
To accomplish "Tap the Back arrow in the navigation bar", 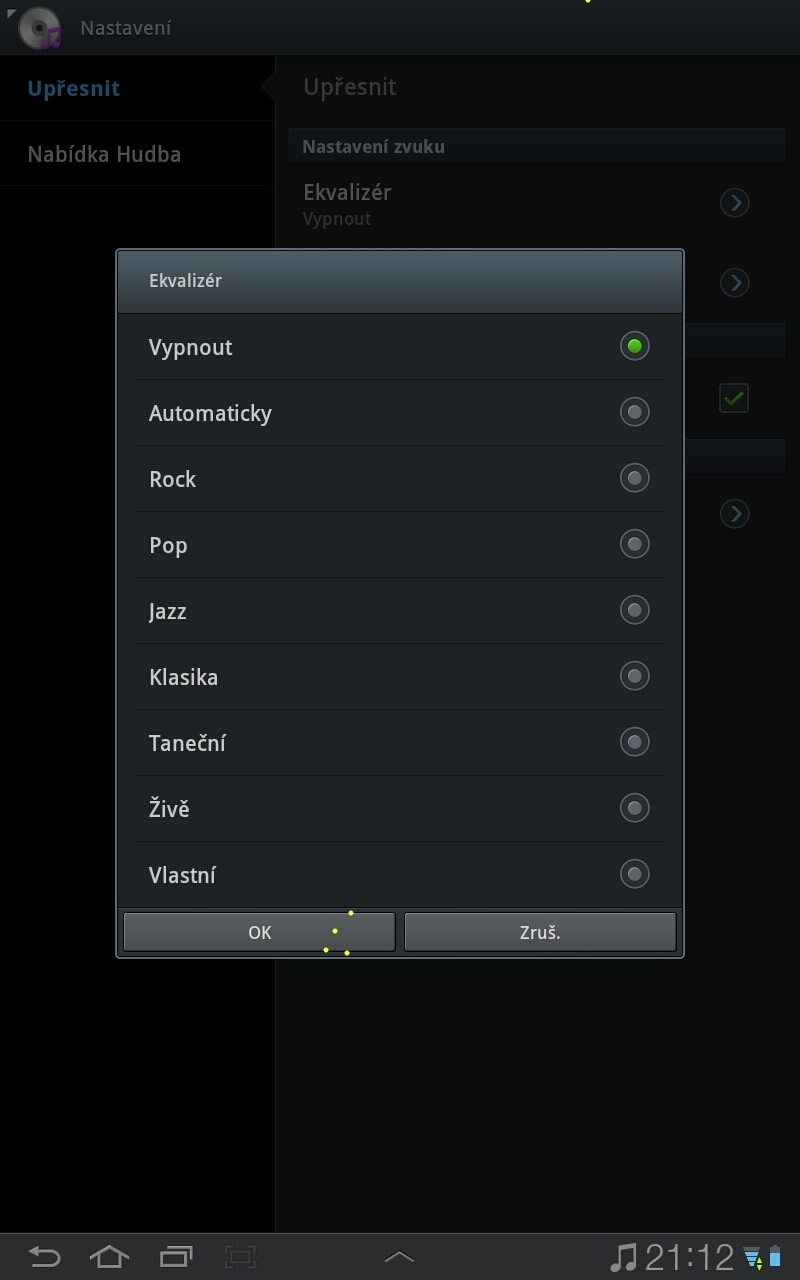I will click(x=45, y=1257).
